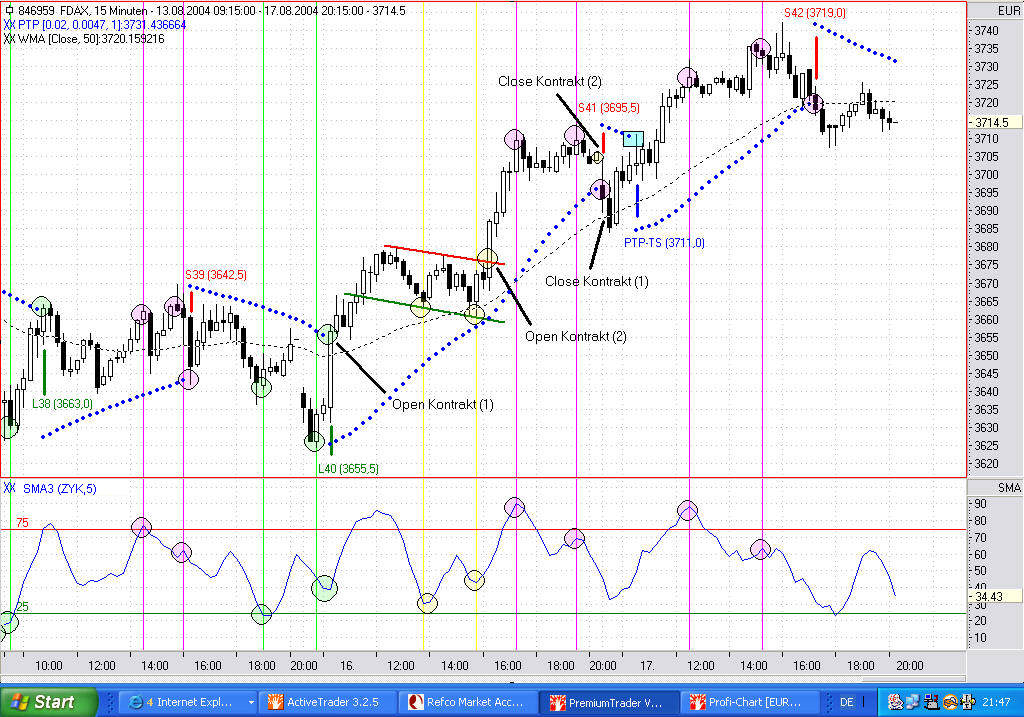Click the cyan box marker near S41
The image size is (1024, 717).
coord(633,138)
